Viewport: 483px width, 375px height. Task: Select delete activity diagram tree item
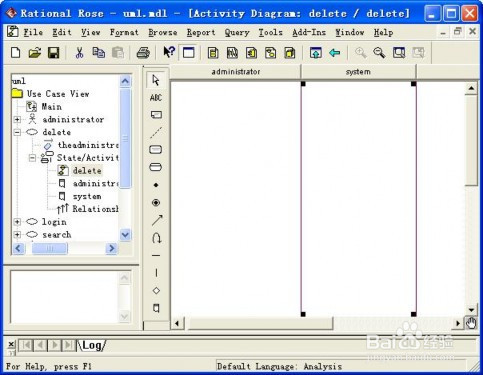tap(87, 171)
